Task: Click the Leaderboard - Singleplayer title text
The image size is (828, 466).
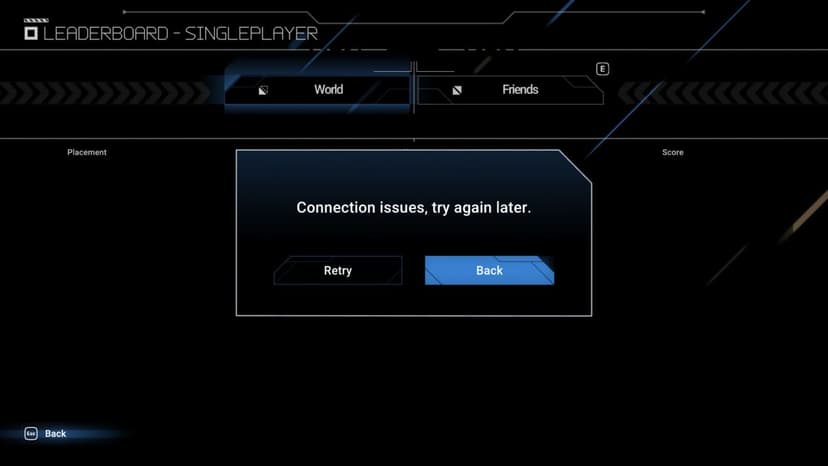Action: tap(180, 34)
